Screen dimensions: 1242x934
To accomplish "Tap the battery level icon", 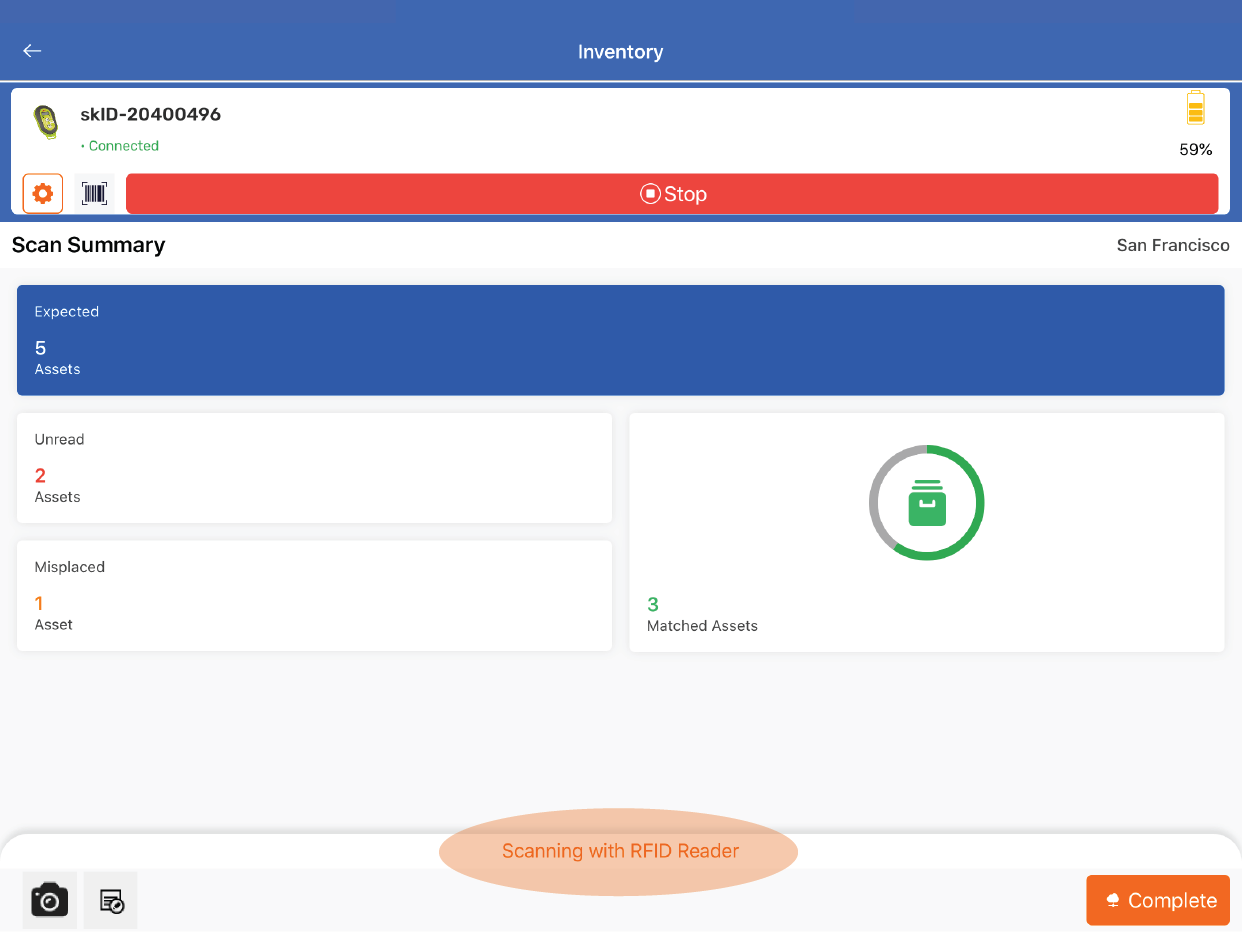I will [1195, 108].
